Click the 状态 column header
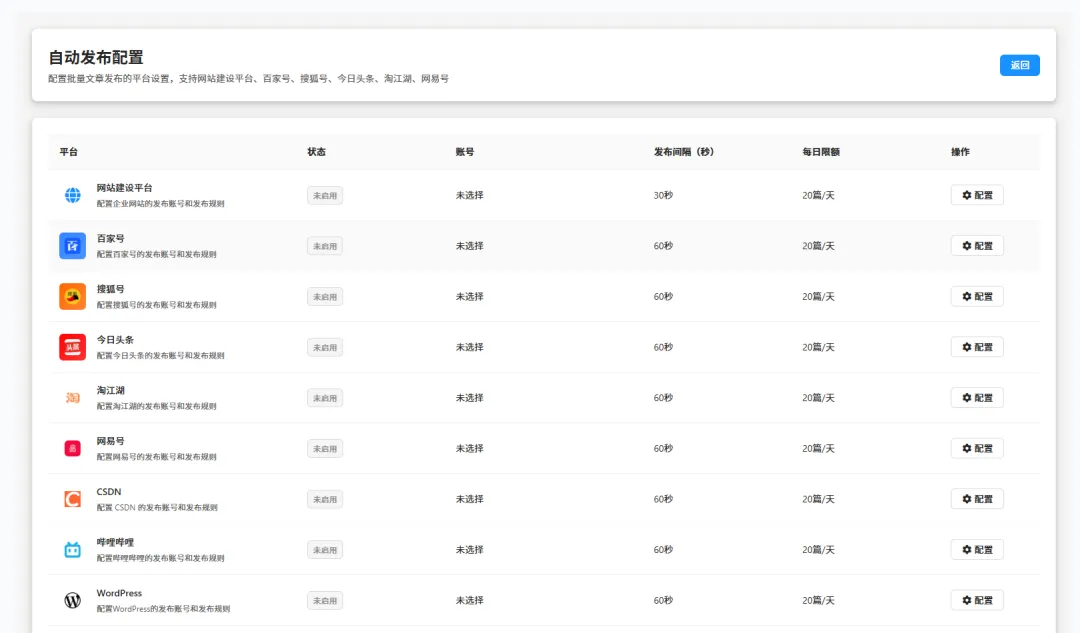 click(316, 152)
